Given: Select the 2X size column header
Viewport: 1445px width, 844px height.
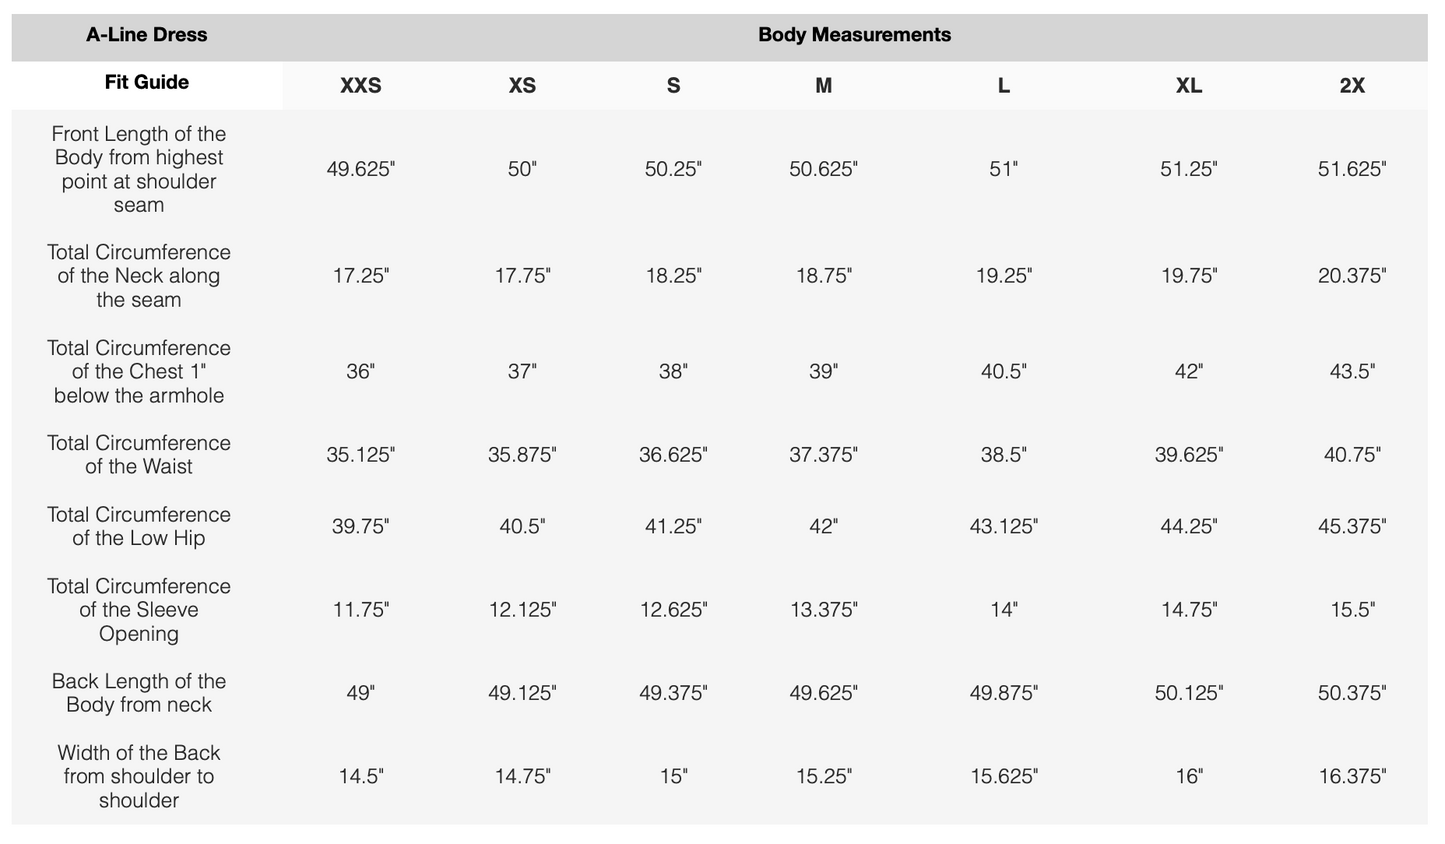Looking at the screenshot, I should (1352, 86).
